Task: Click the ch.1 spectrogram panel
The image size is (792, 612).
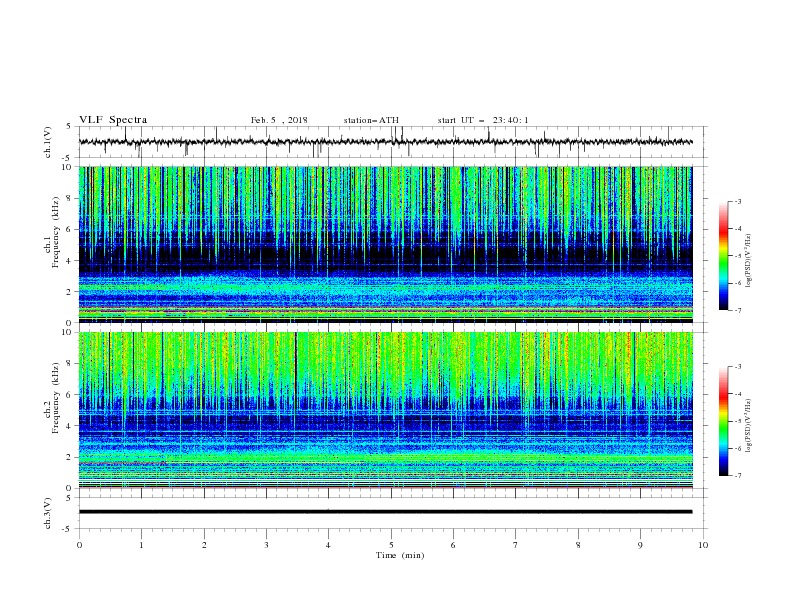Action: click(385, 244)
